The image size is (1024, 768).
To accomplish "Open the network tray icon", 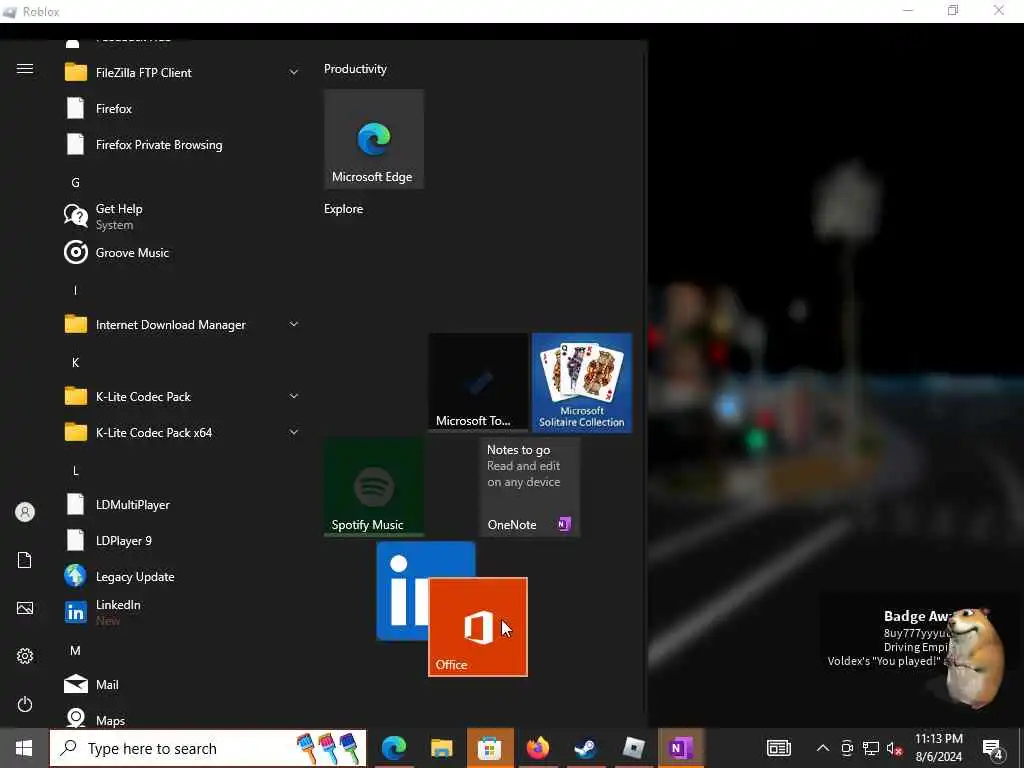I will [x=871, y=748].
